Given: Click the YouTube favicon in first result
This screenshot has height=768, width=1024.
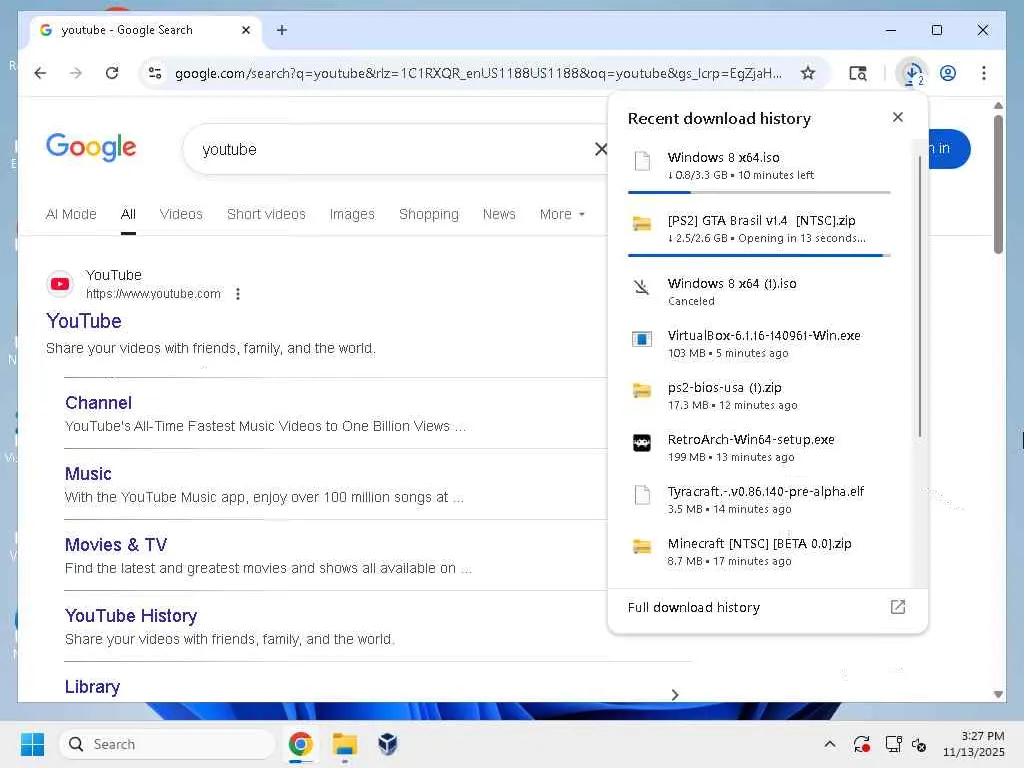Looking at the screenshot, I should [59, 284].
